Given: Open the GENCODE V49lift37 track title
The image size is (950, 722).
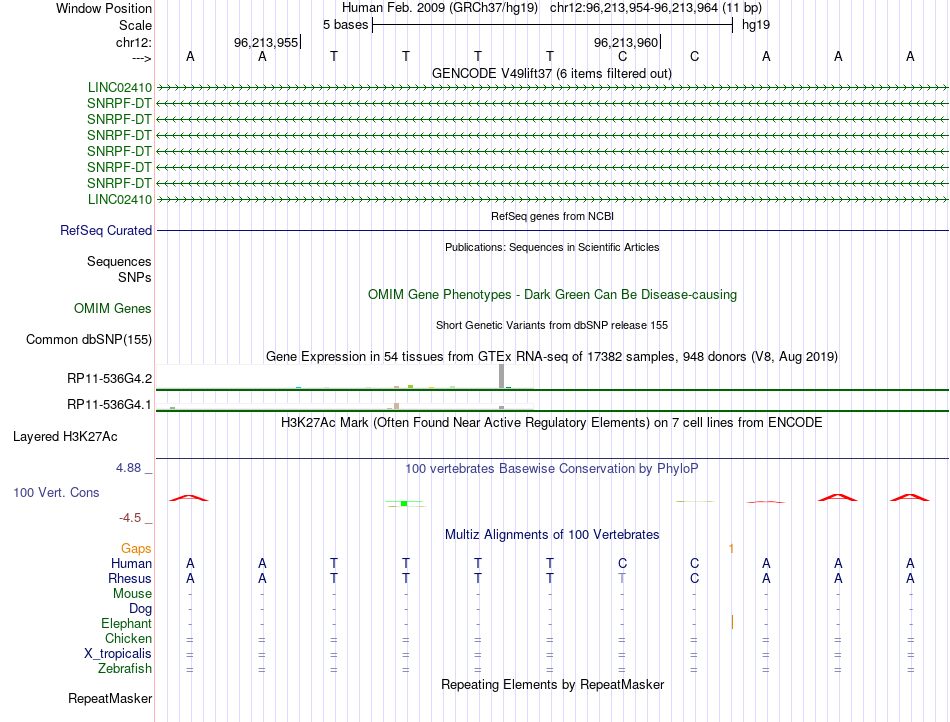Looking at the screenshot, I should click(551, 73).
